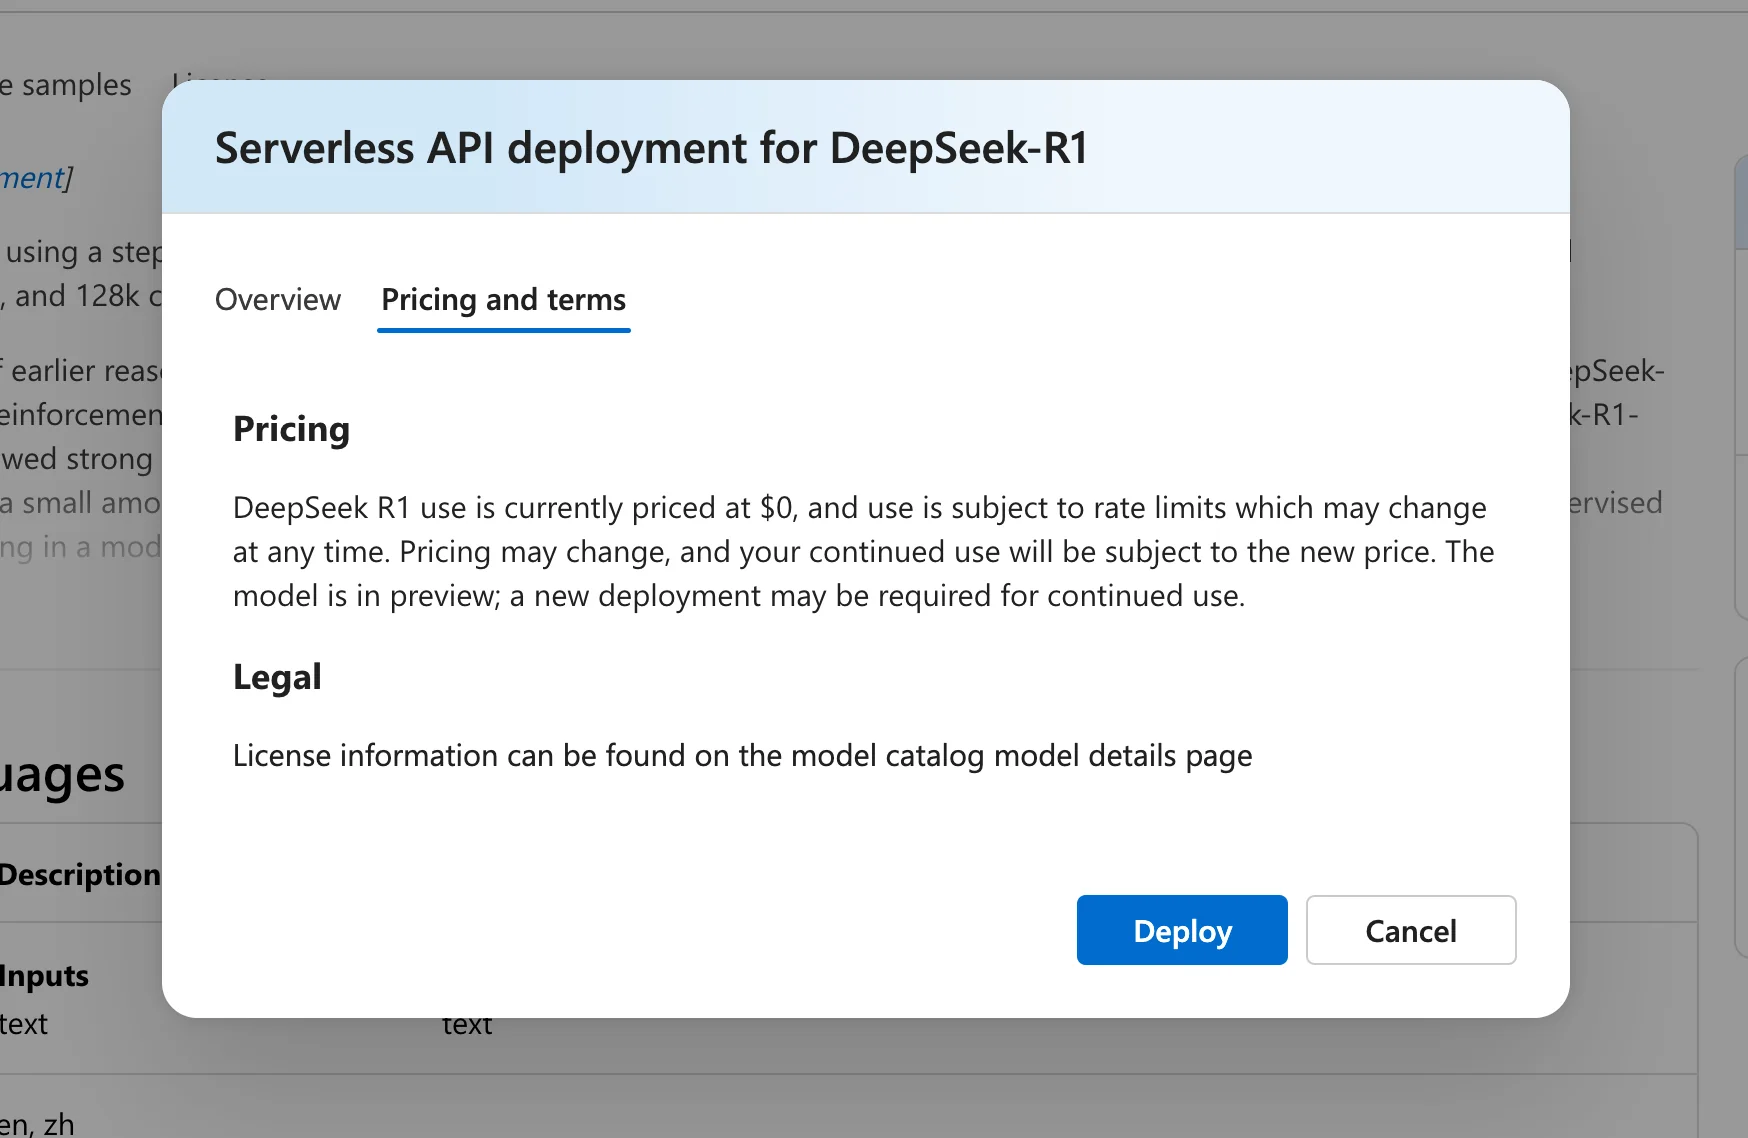Click the "text" cell peeking below the dialog
This screenshot has height=1138, width=1748.
click(x=467, y=1027)
